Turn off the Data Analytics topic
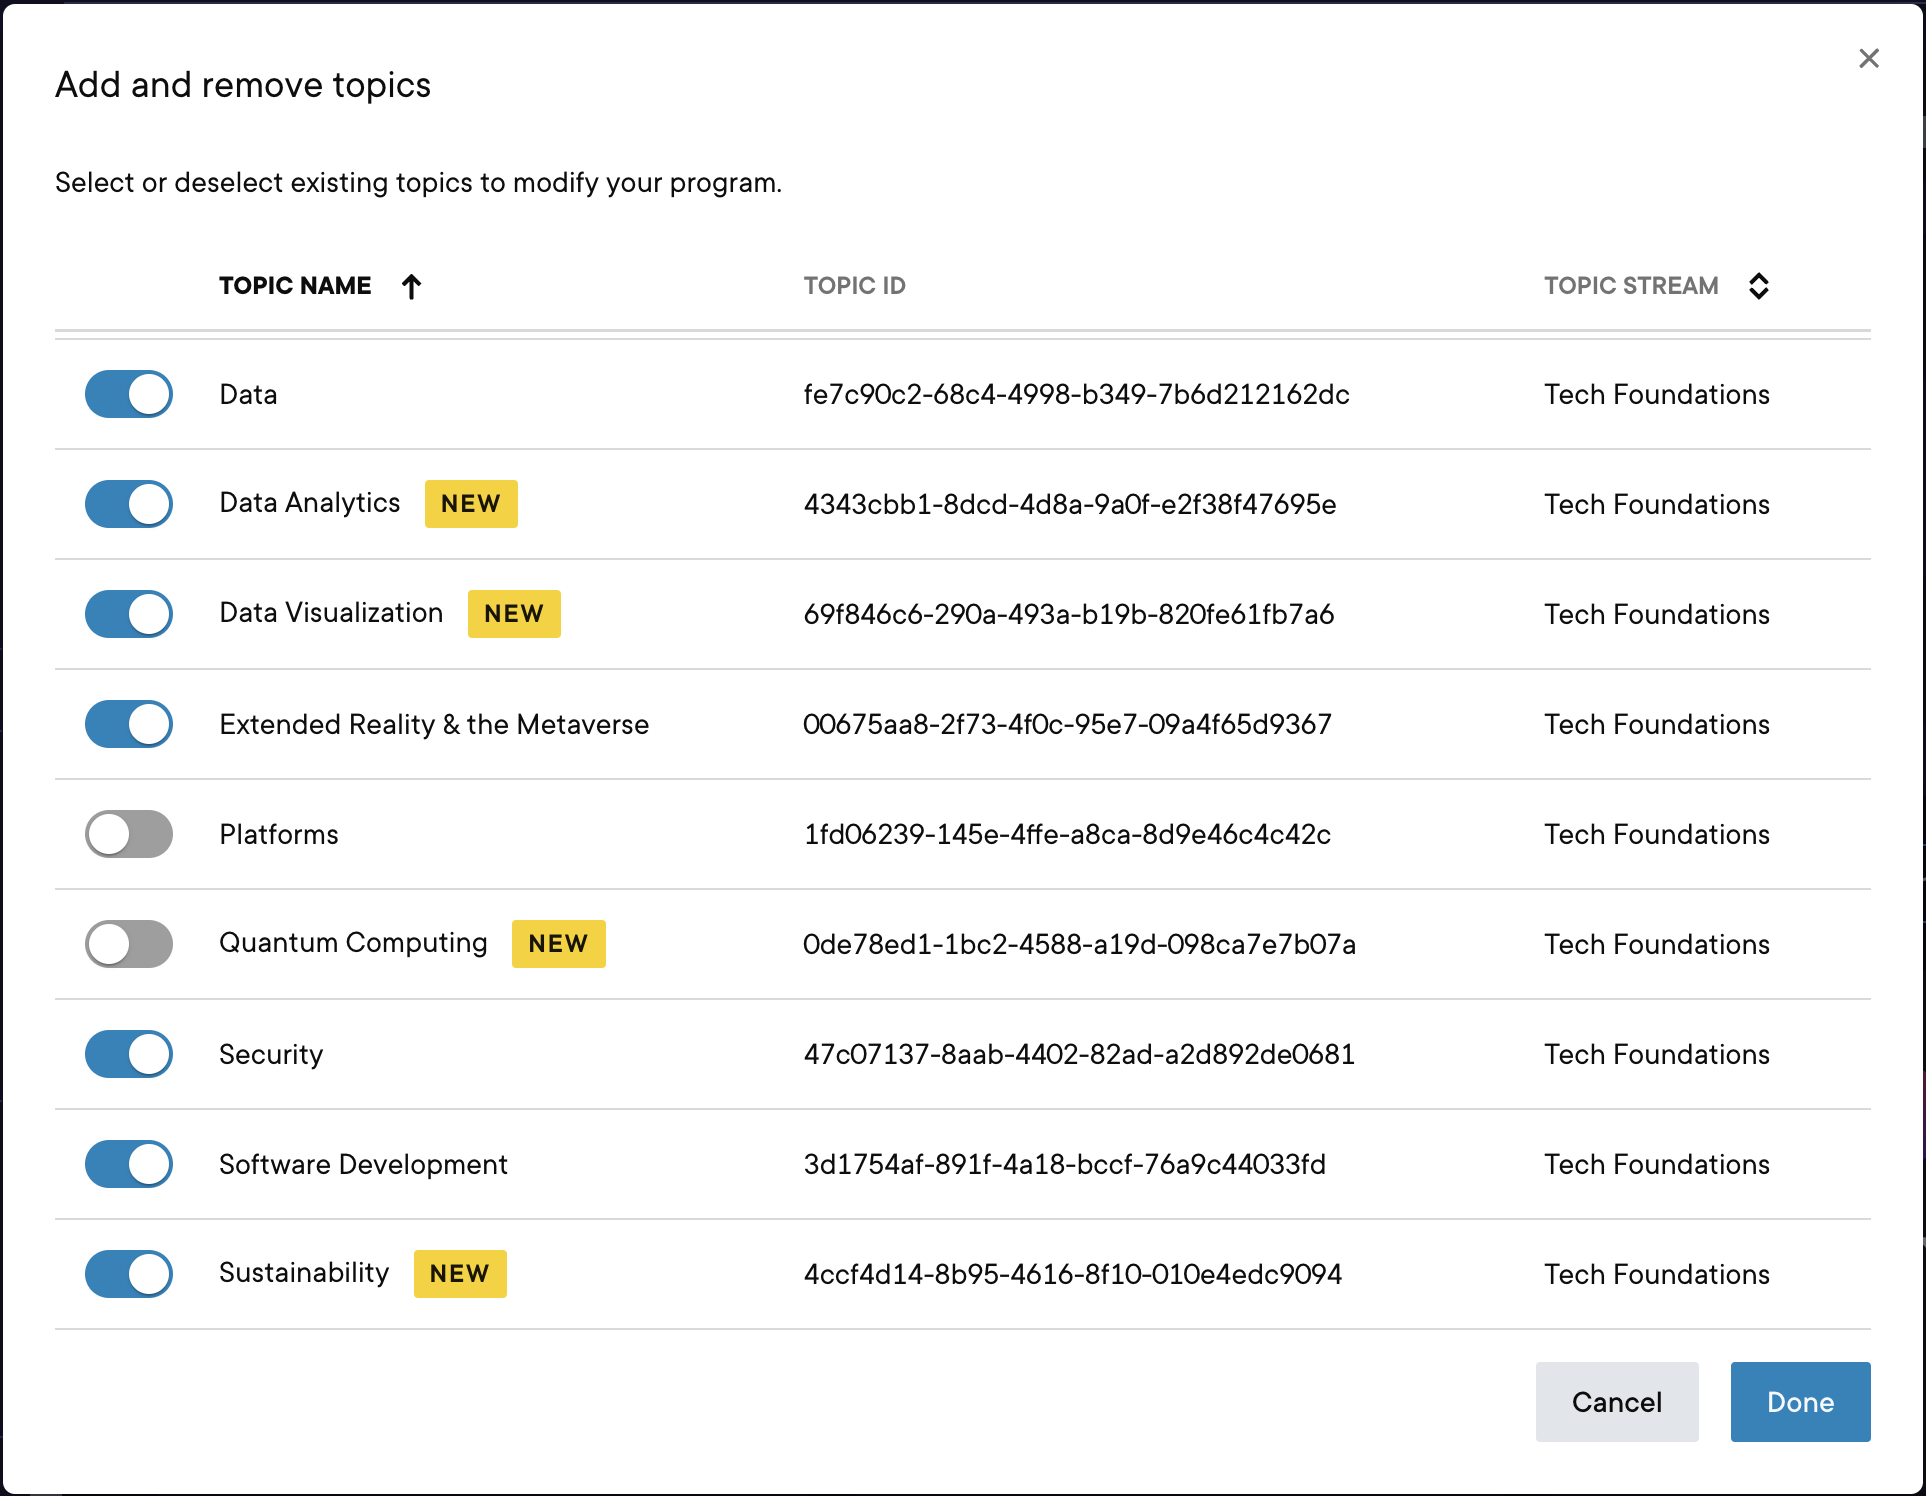The height and width of the screenshot is (1496, 1926). tap(128, 504)
